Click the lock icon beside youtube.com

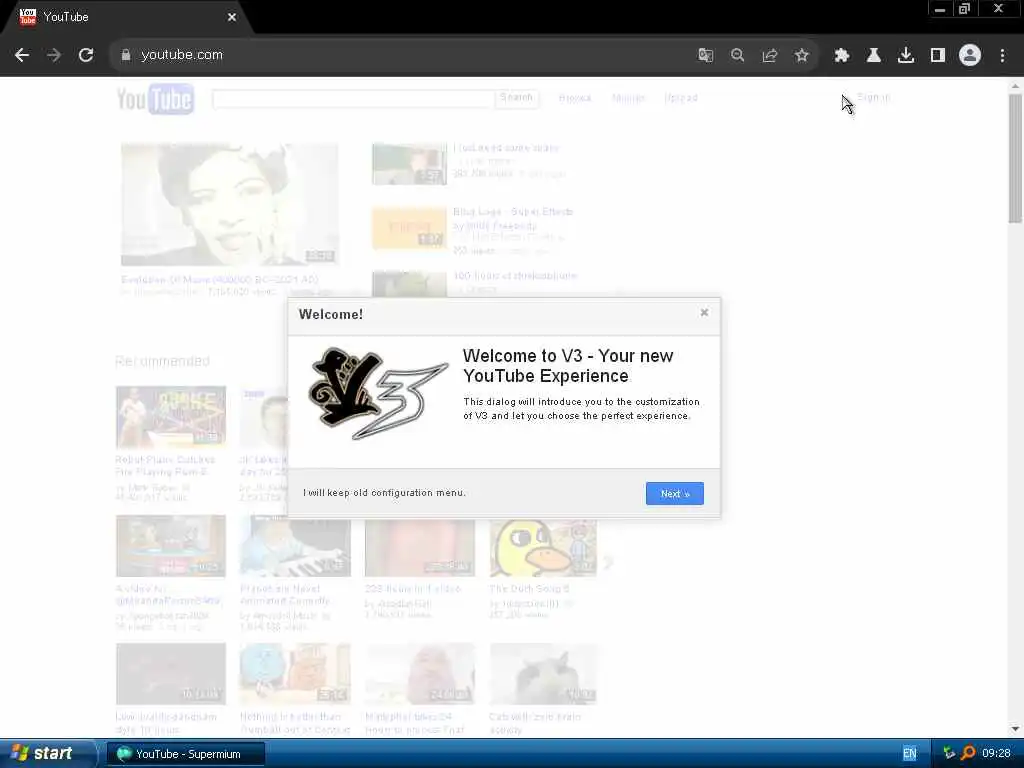click(x=126, y=56)
